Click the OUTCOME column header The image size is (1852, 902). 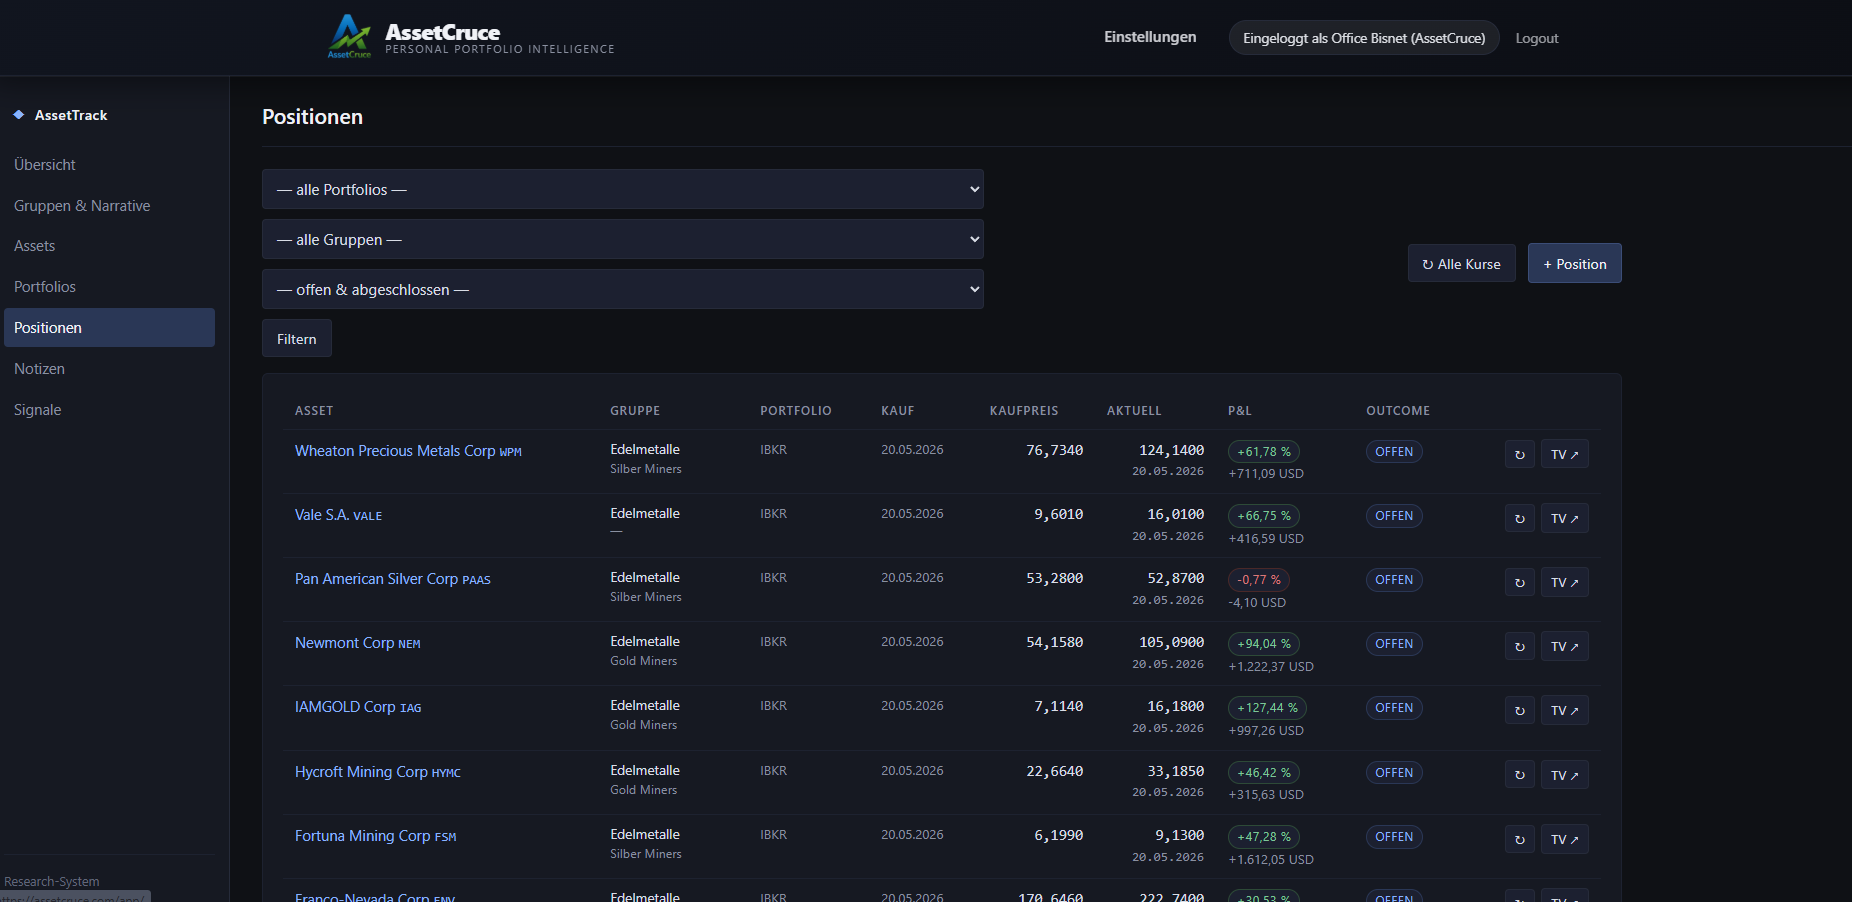[1398, 411]
